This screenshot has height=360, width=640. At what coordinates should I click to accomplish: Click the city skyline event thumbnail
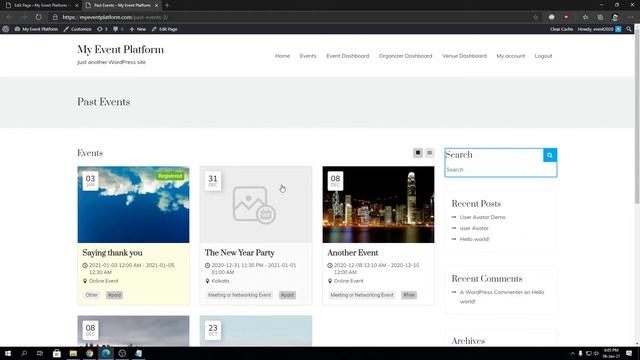pyautogui.click(x=378, y=204)
